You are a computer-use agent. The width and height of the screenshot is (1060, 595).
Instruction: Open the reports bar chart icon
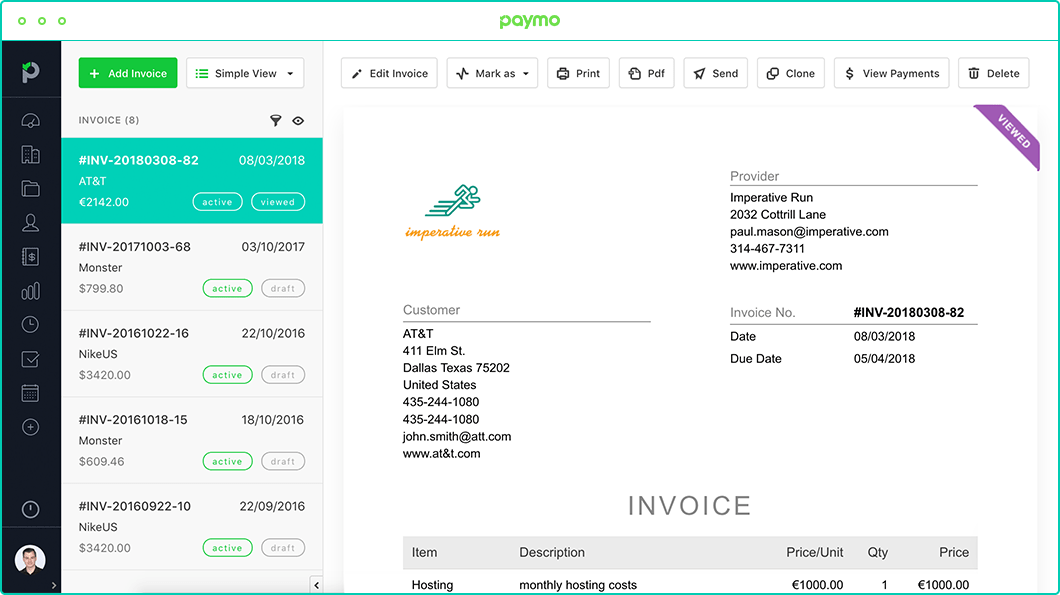point(30,291)
